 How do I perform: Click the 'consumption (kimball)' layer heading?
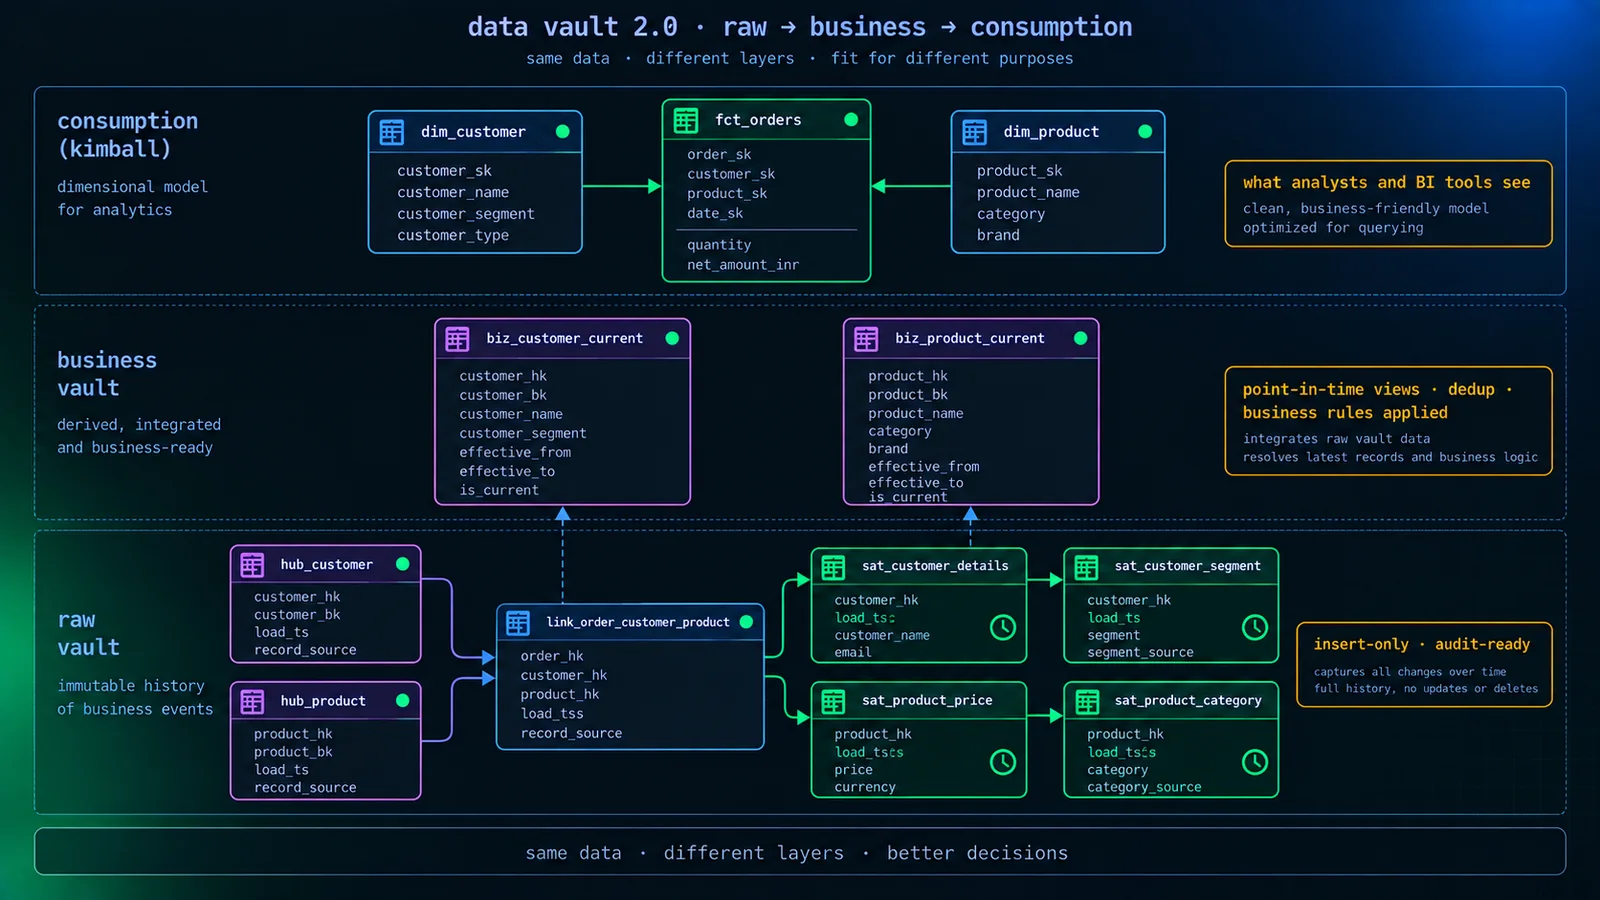(x=127, y=135)
